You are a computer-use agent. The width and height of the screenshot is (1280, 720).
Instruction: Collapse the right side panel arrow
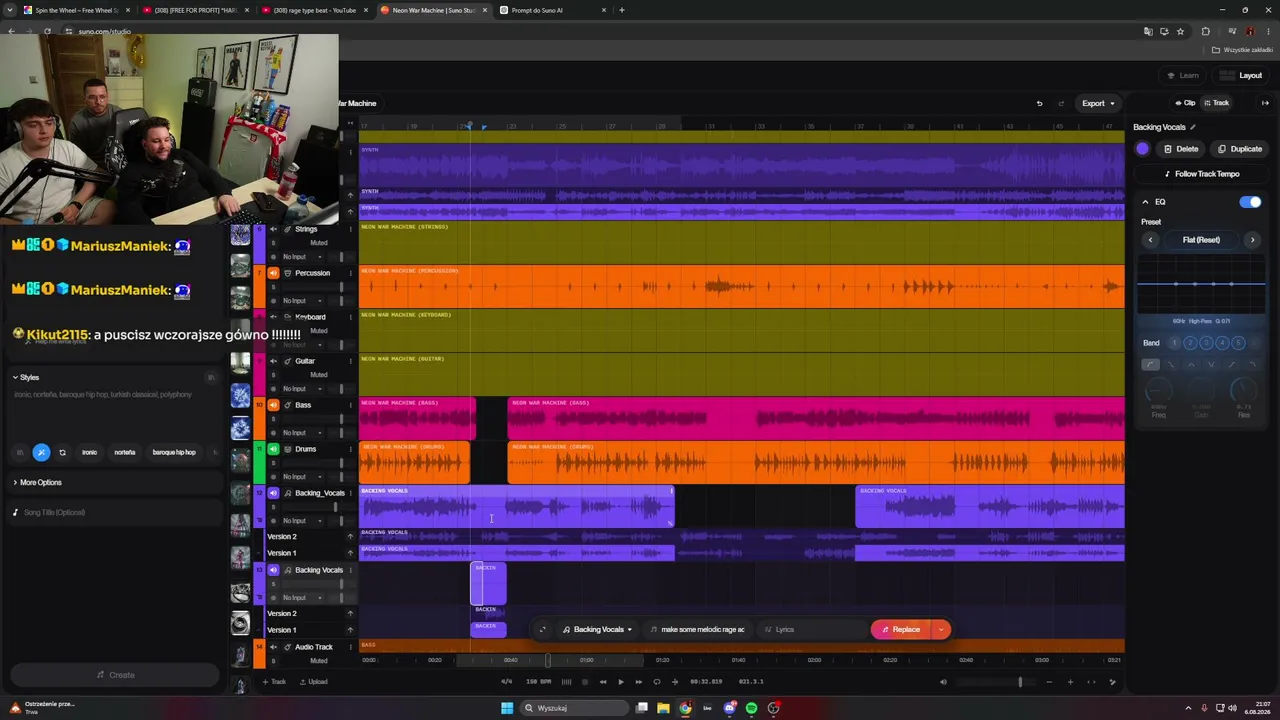1265,103
